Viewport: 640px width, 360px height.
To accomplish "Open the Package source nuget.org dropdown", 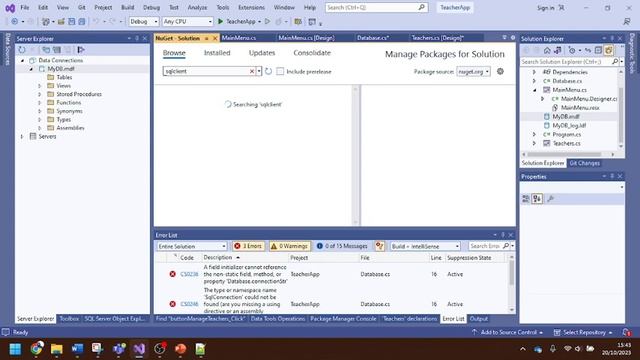I will click(x=473, y=71).
